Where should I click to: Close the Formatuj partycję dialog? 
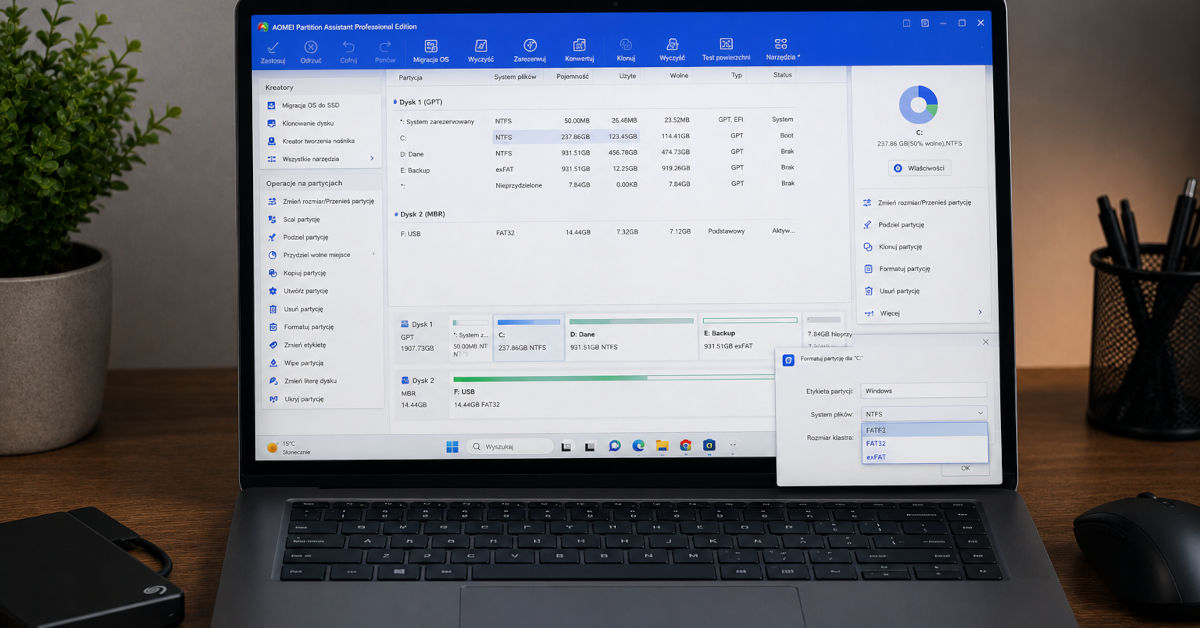(x=985, y=342)
